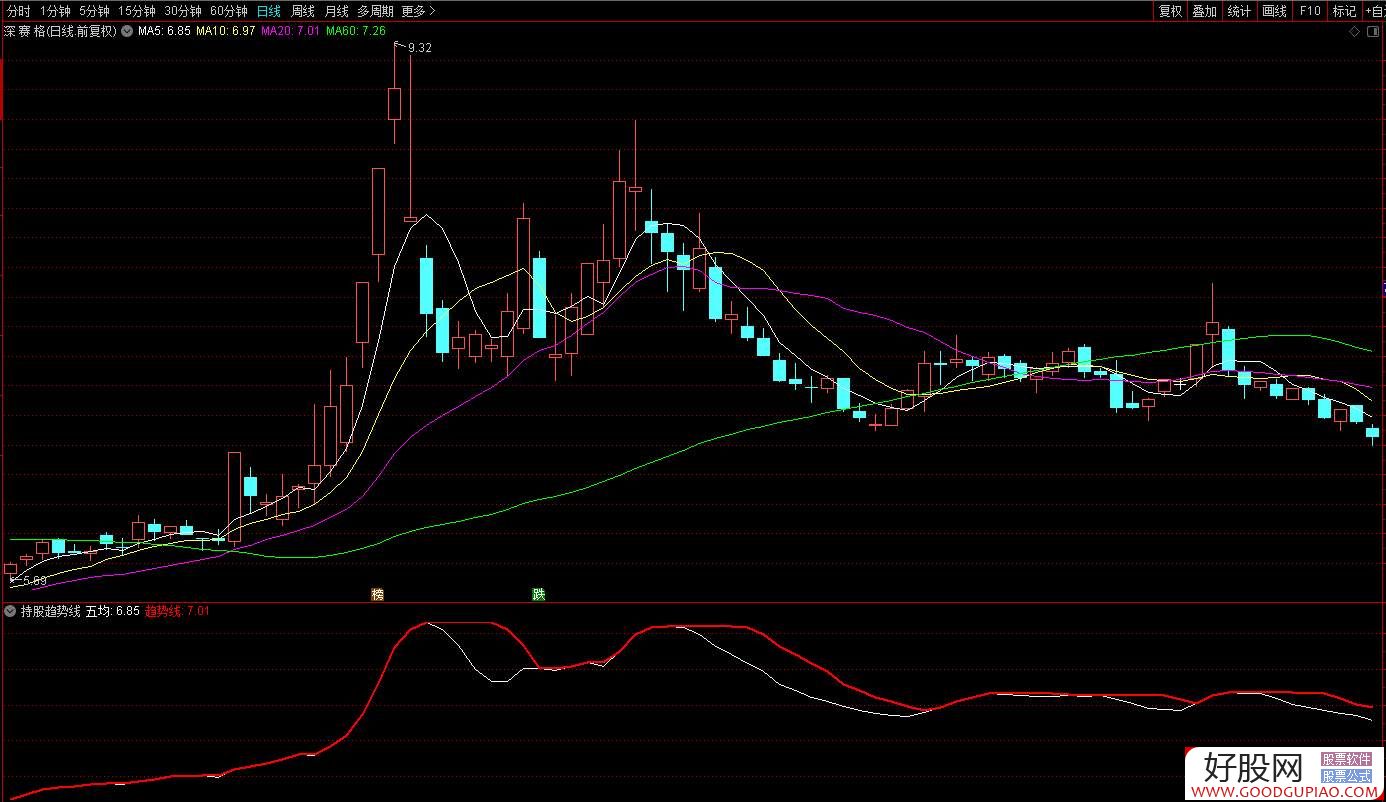The width and height of the screenshot is (1386, 802).
Task: Click the 9.32 high price label
Action: [x=420, y=48]
